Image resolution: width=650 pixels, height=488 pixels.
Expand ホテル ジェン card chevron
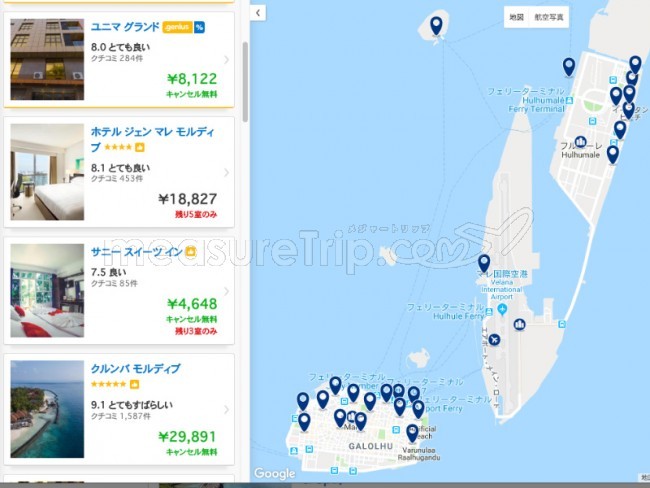[226, 172]
